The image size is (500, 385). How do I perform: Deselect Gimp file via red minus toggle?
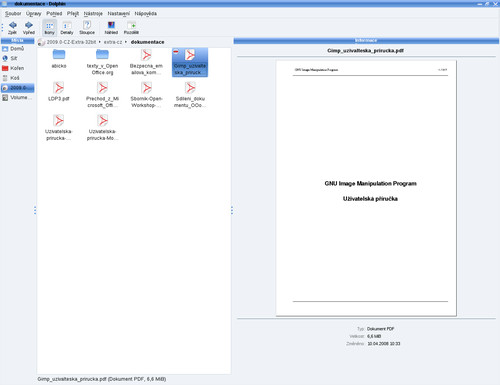176,51
